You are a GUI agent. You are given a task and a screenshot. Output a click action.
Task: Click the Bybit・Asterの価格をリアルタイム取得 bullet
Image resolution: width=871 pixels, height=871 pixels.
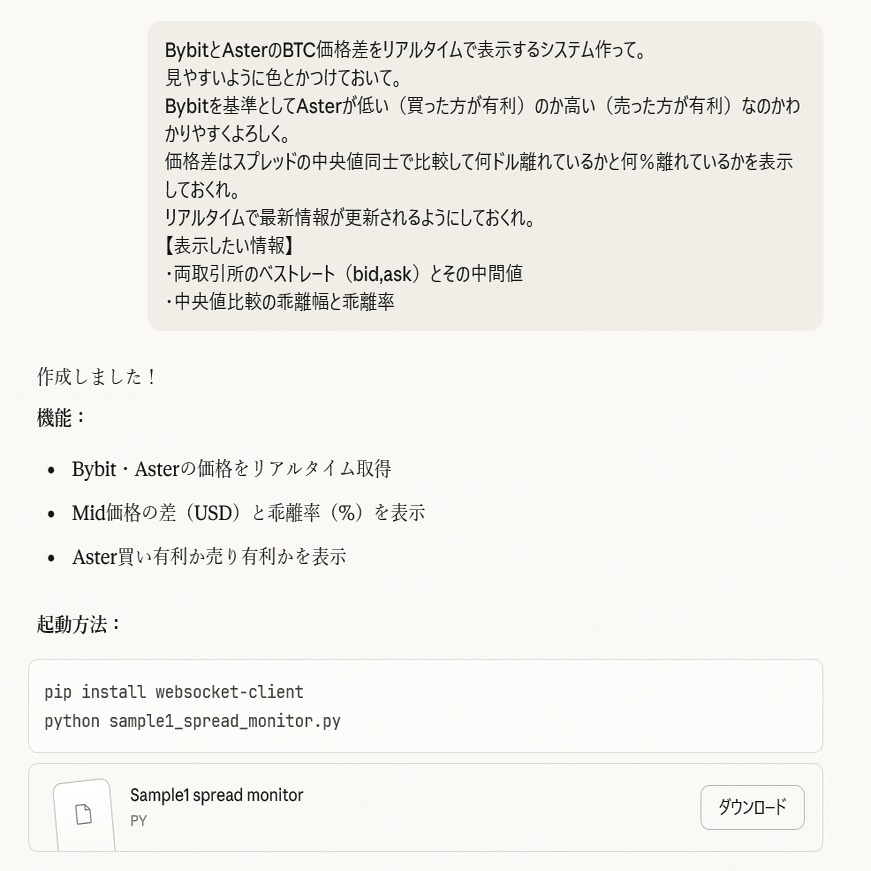click(231, 469)
